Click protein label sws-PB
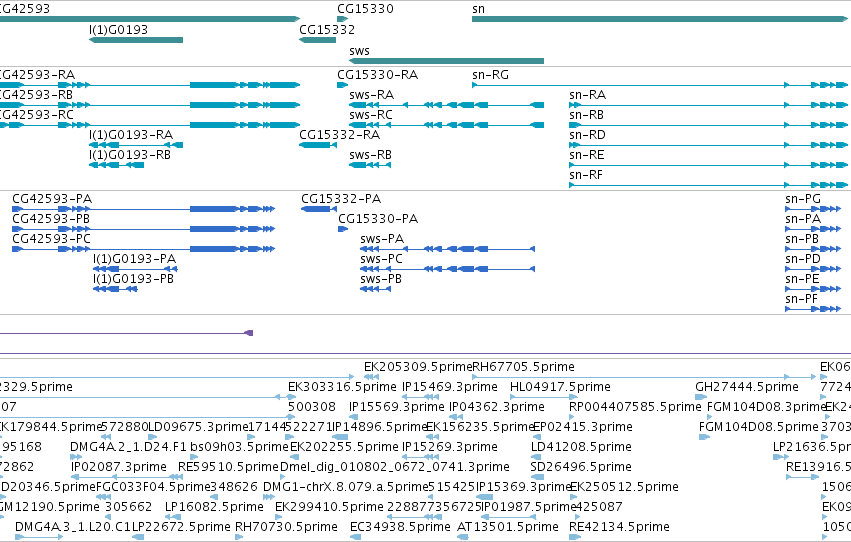Image resolution: width=851 pixels, height=542 pixels. pyautogui.click(x=381, y=279)
